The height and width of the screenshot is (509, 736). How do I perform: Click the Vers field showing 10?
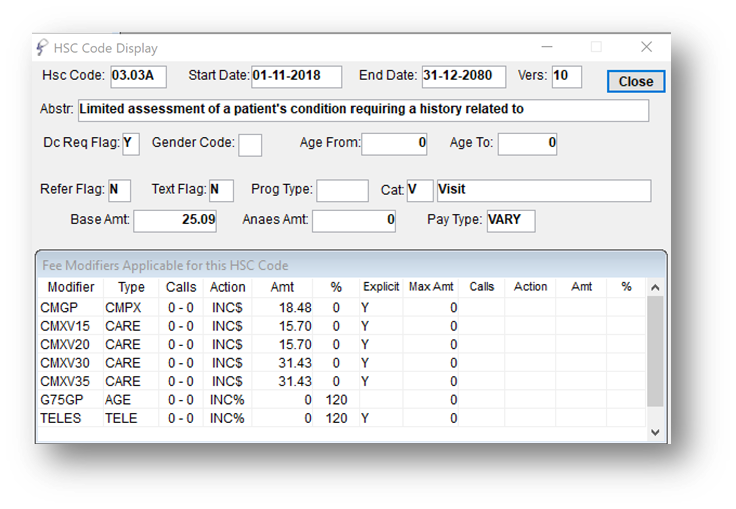(x=567, y=77)
